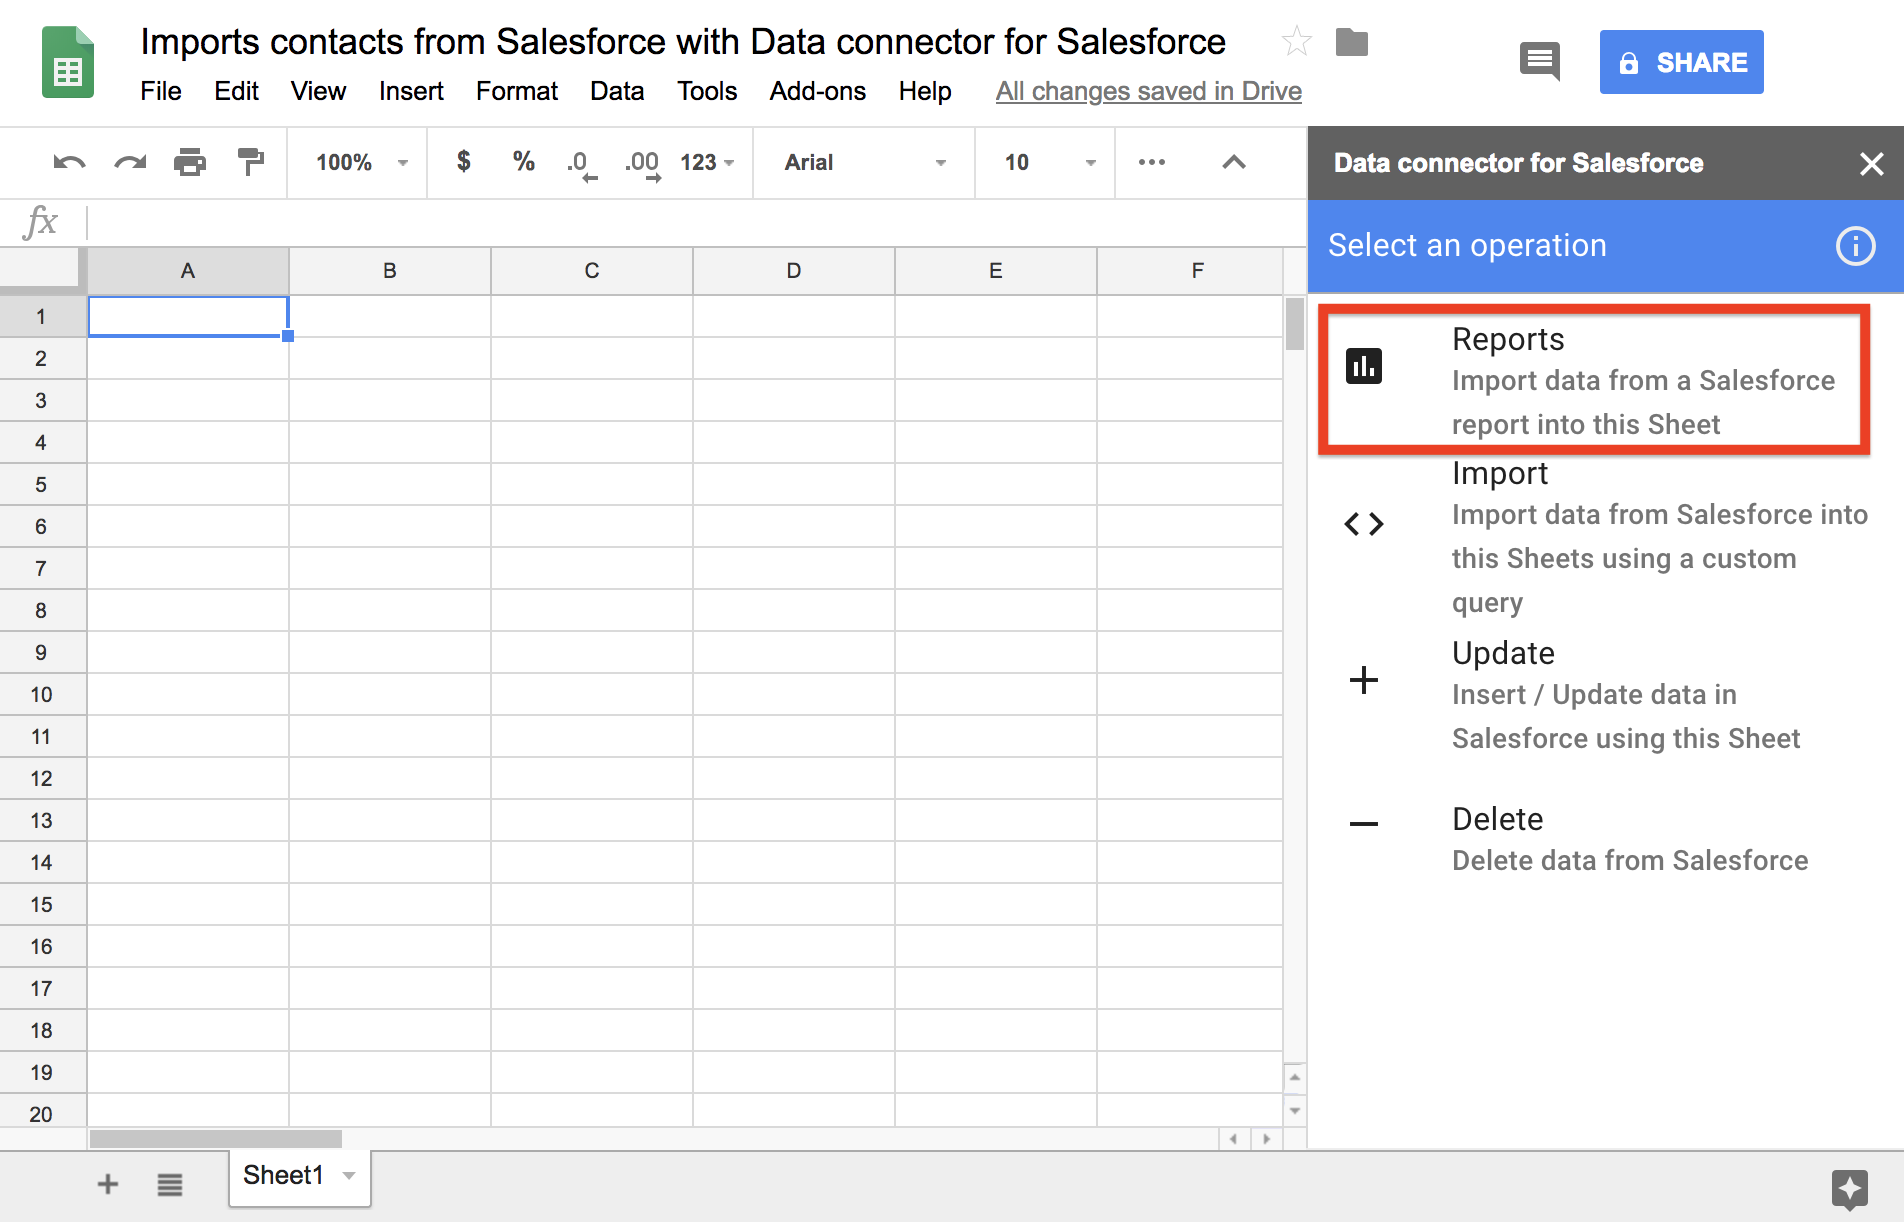Choose the Delete operation
1904x1222 pixels.
(x=1604, y=840)
